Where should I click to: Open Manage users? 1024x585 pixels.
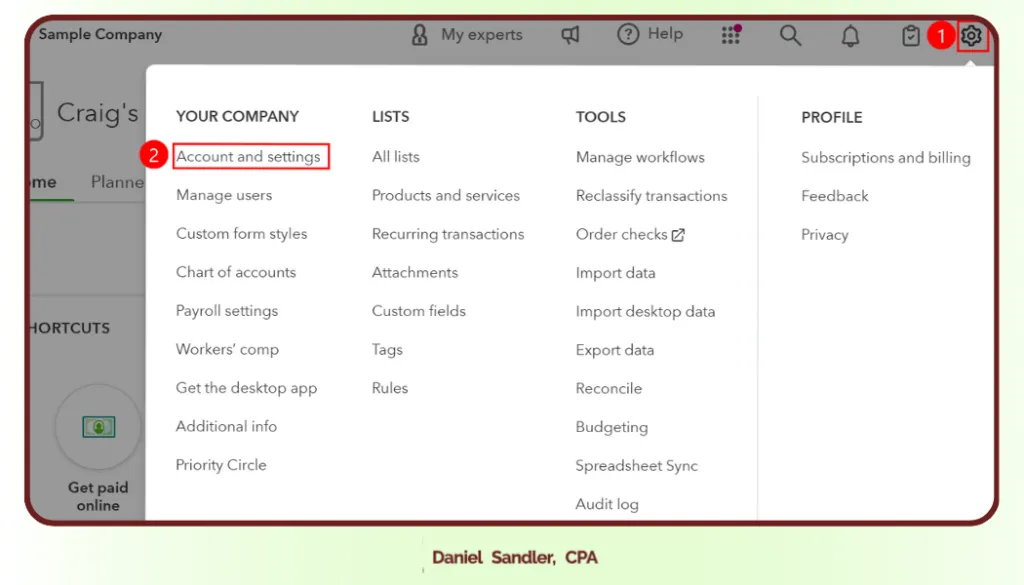click(x=224, y=195)
